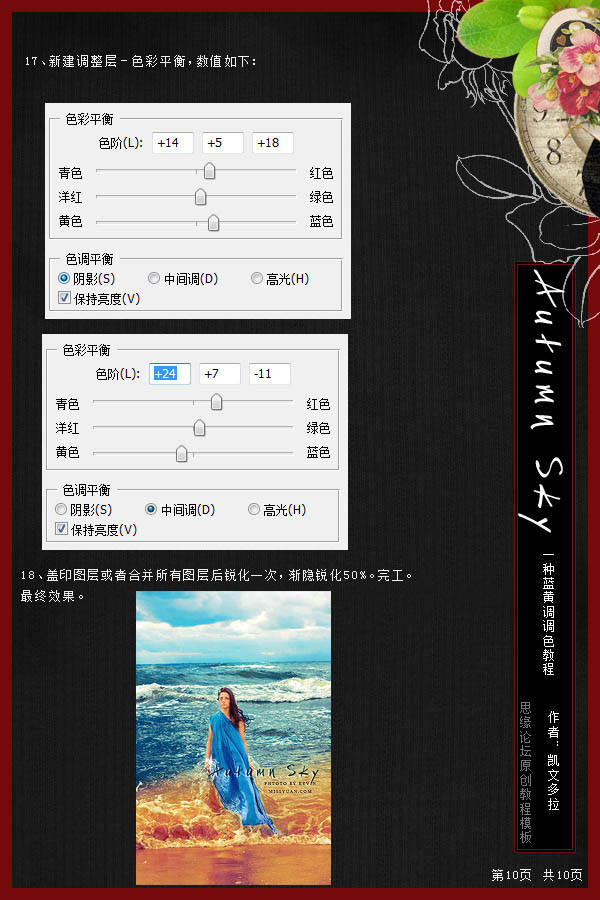600x900 pixels.
Task: Click the color level field showing +5
Action: point(222,143)
